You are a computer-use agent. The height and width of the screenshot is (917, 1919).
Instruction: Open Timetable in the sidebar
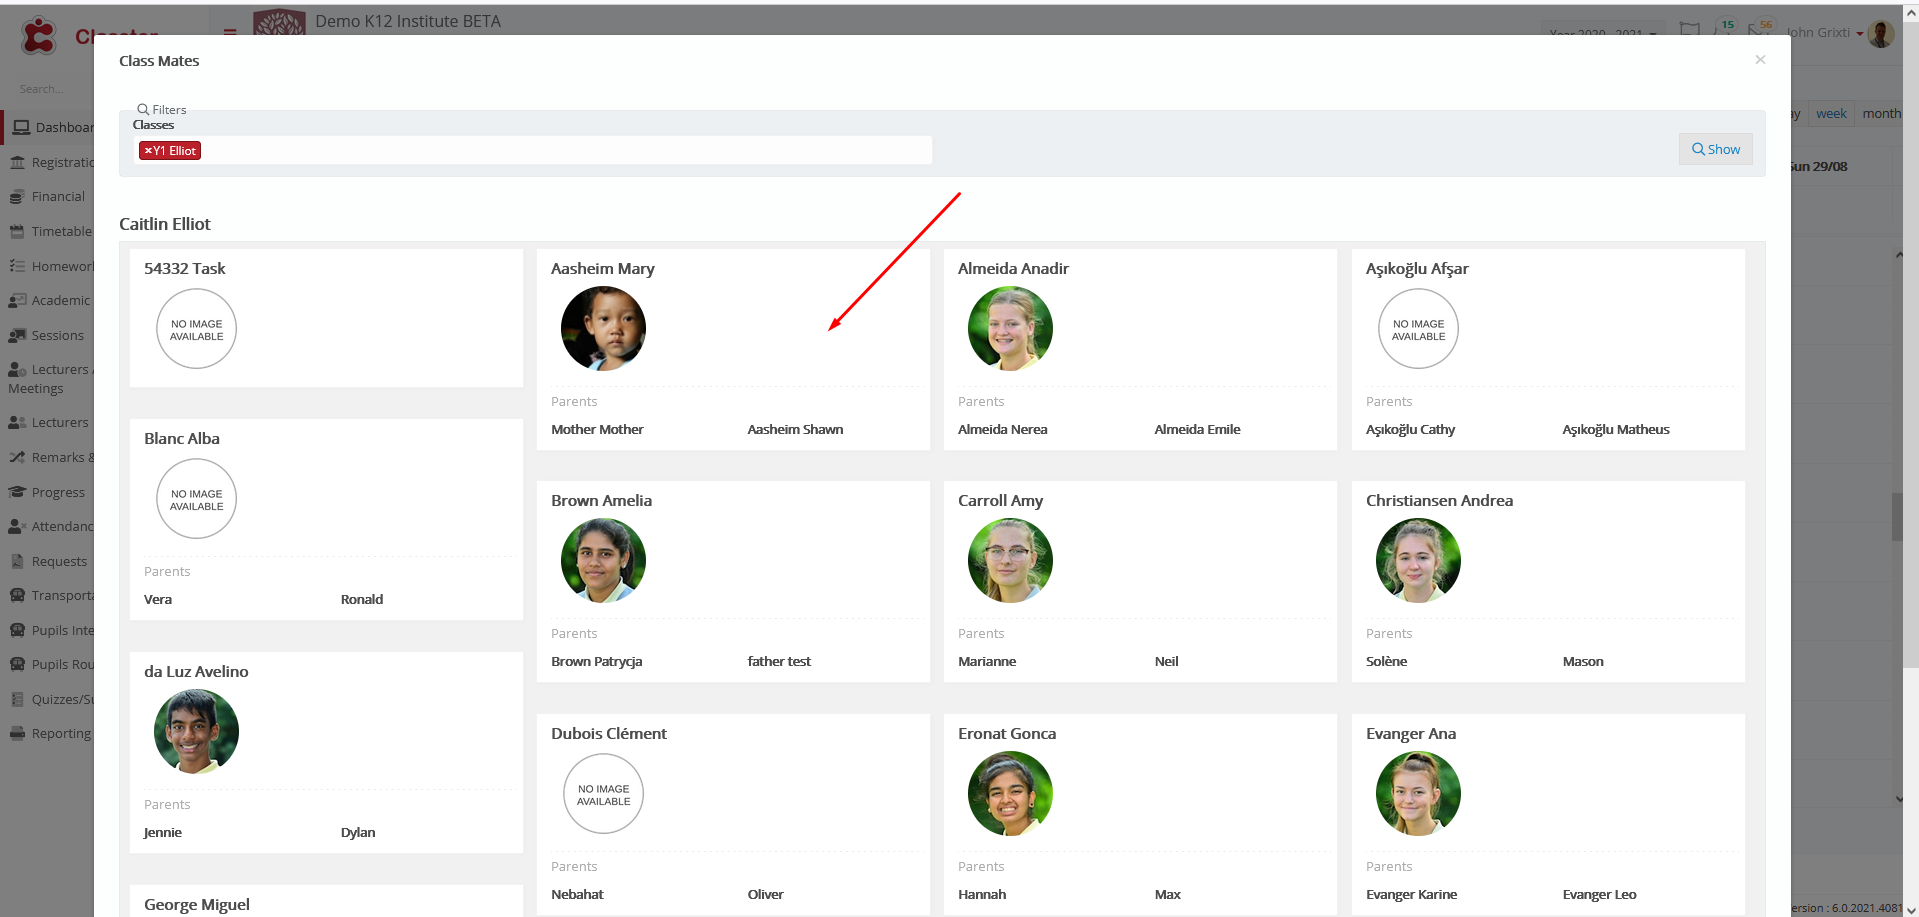[50, 231]
